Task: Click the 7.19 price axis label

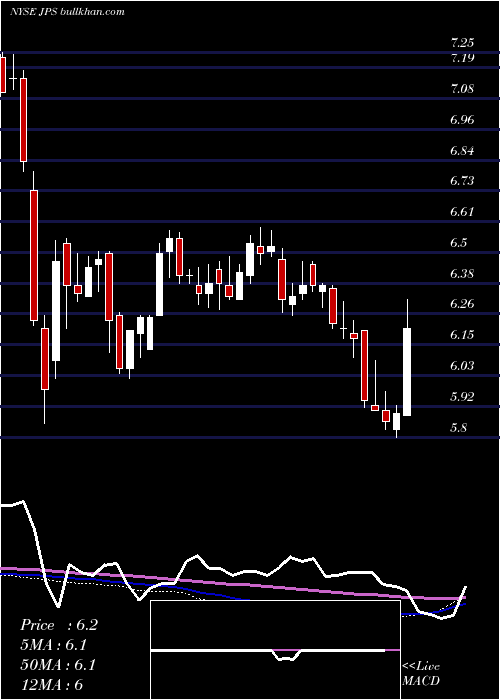Action: click(462, 58)
